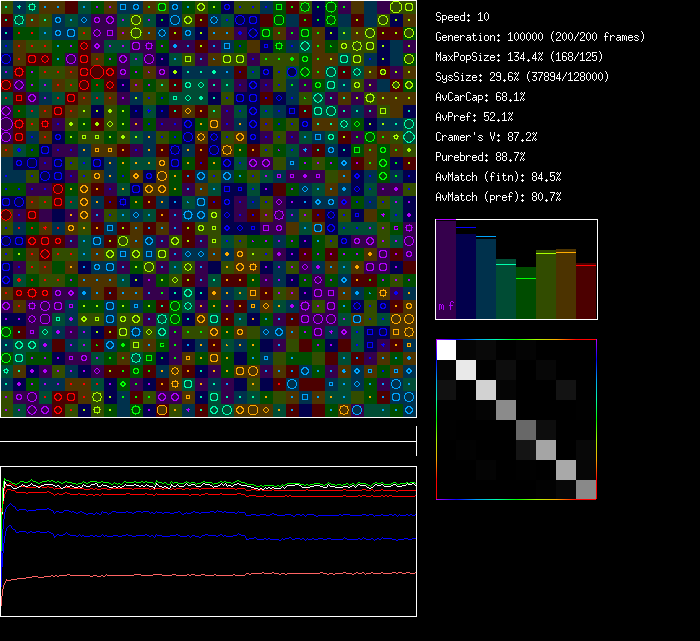Click the tall purple bar in the histogram
The width and height of the screenshot is (700, 641).
point(445,270)
